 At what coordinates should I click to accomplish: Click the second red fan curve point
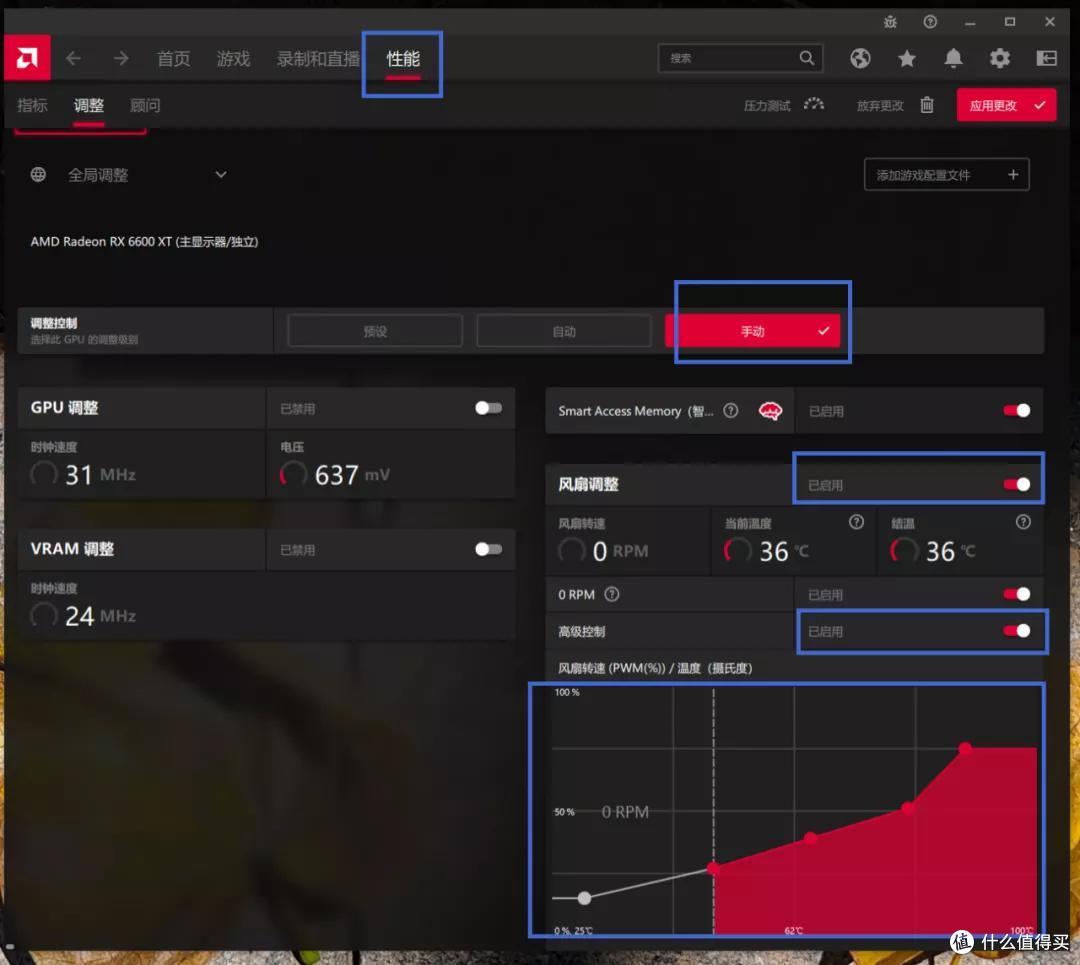coord(810,838)
